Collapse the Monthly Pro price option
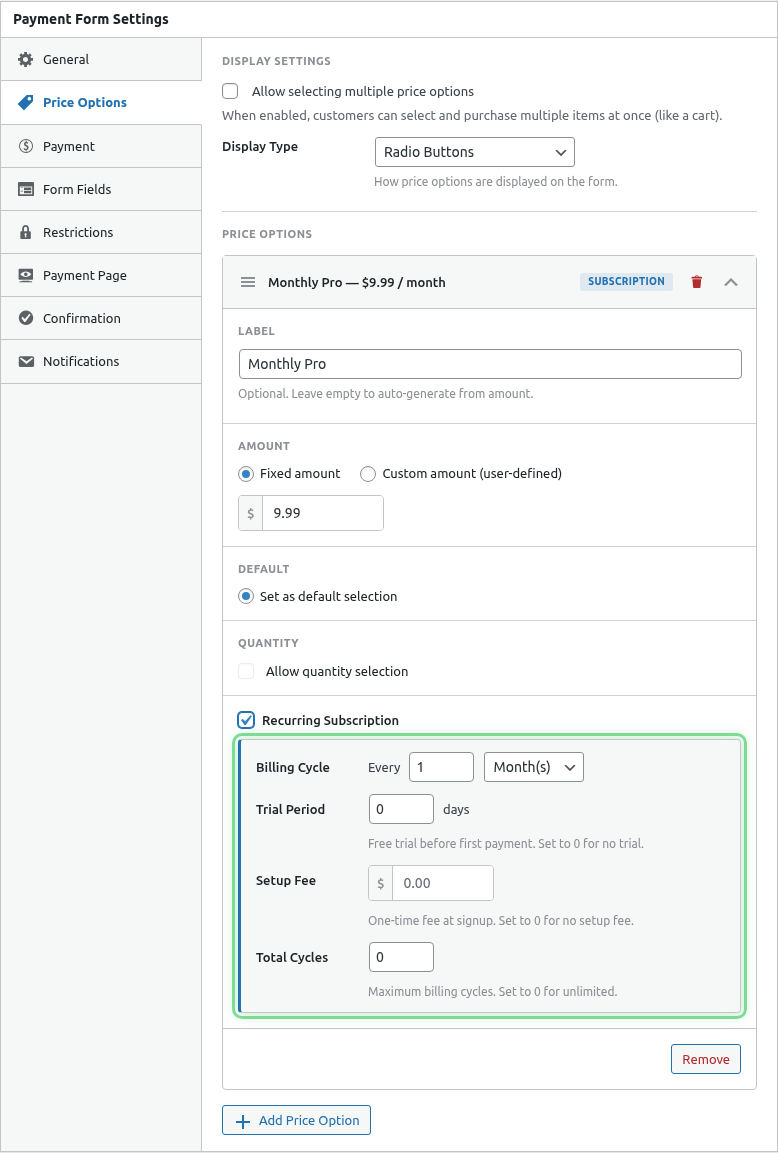 tap(731, 281)
